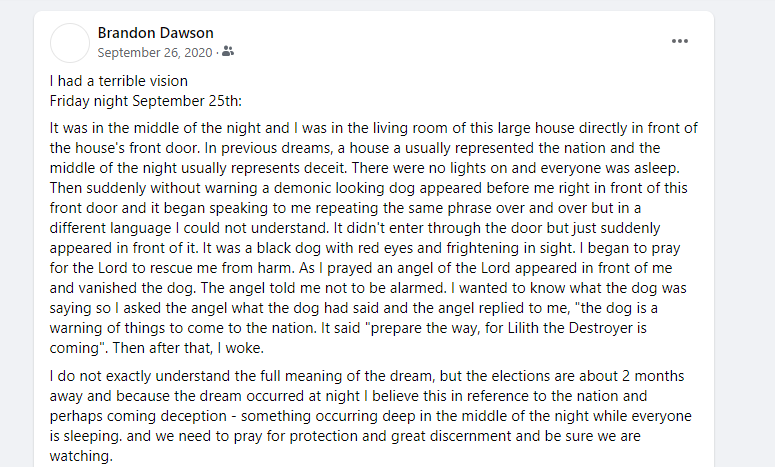Open the September 26, 2020 timestamp link

[155, 52]
